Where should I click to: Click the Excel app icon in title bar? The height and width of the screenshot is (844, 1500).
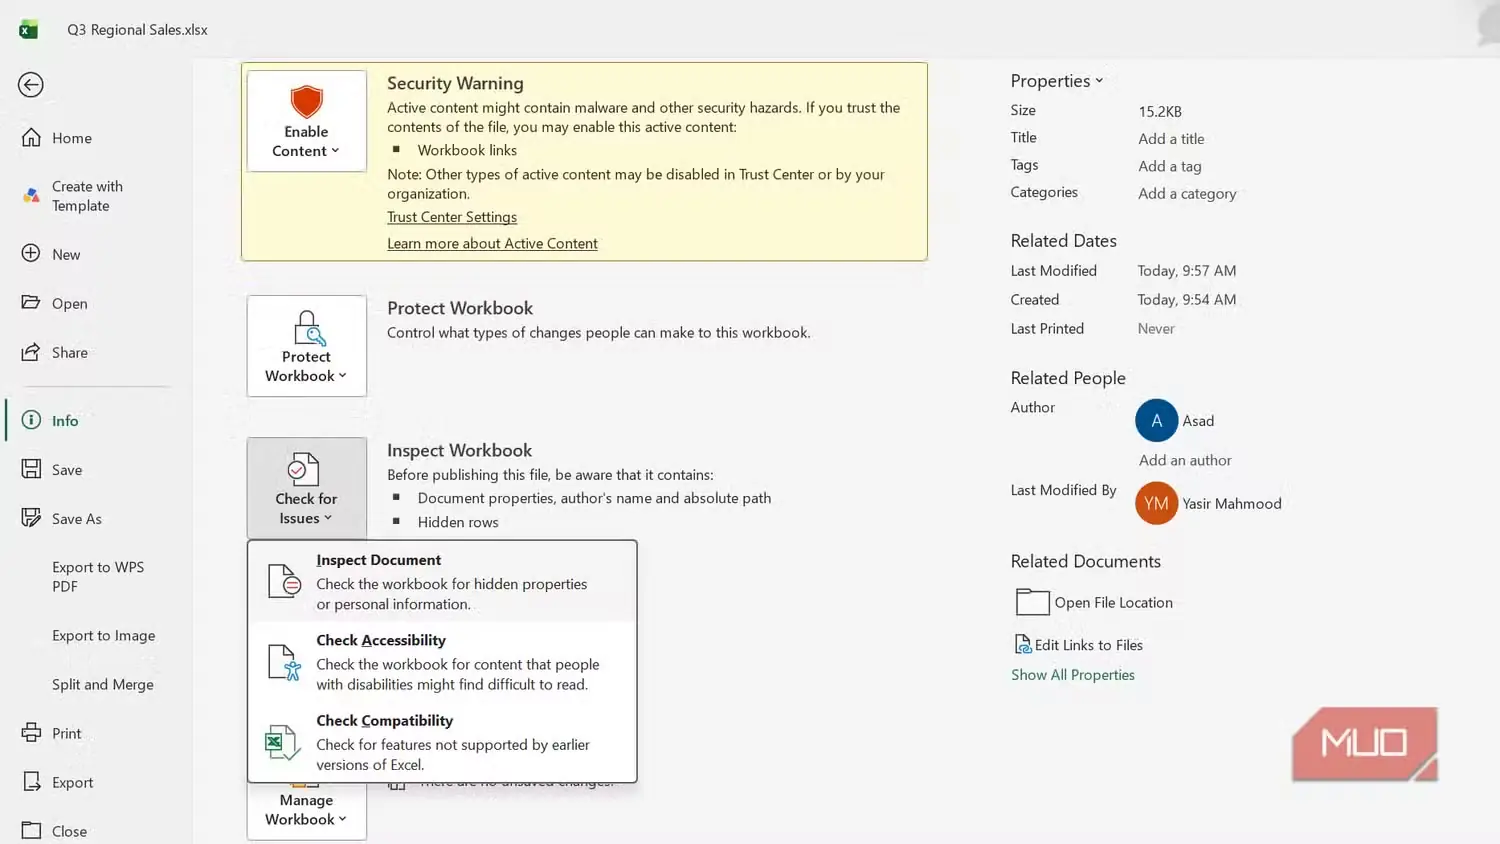[28, 30]
